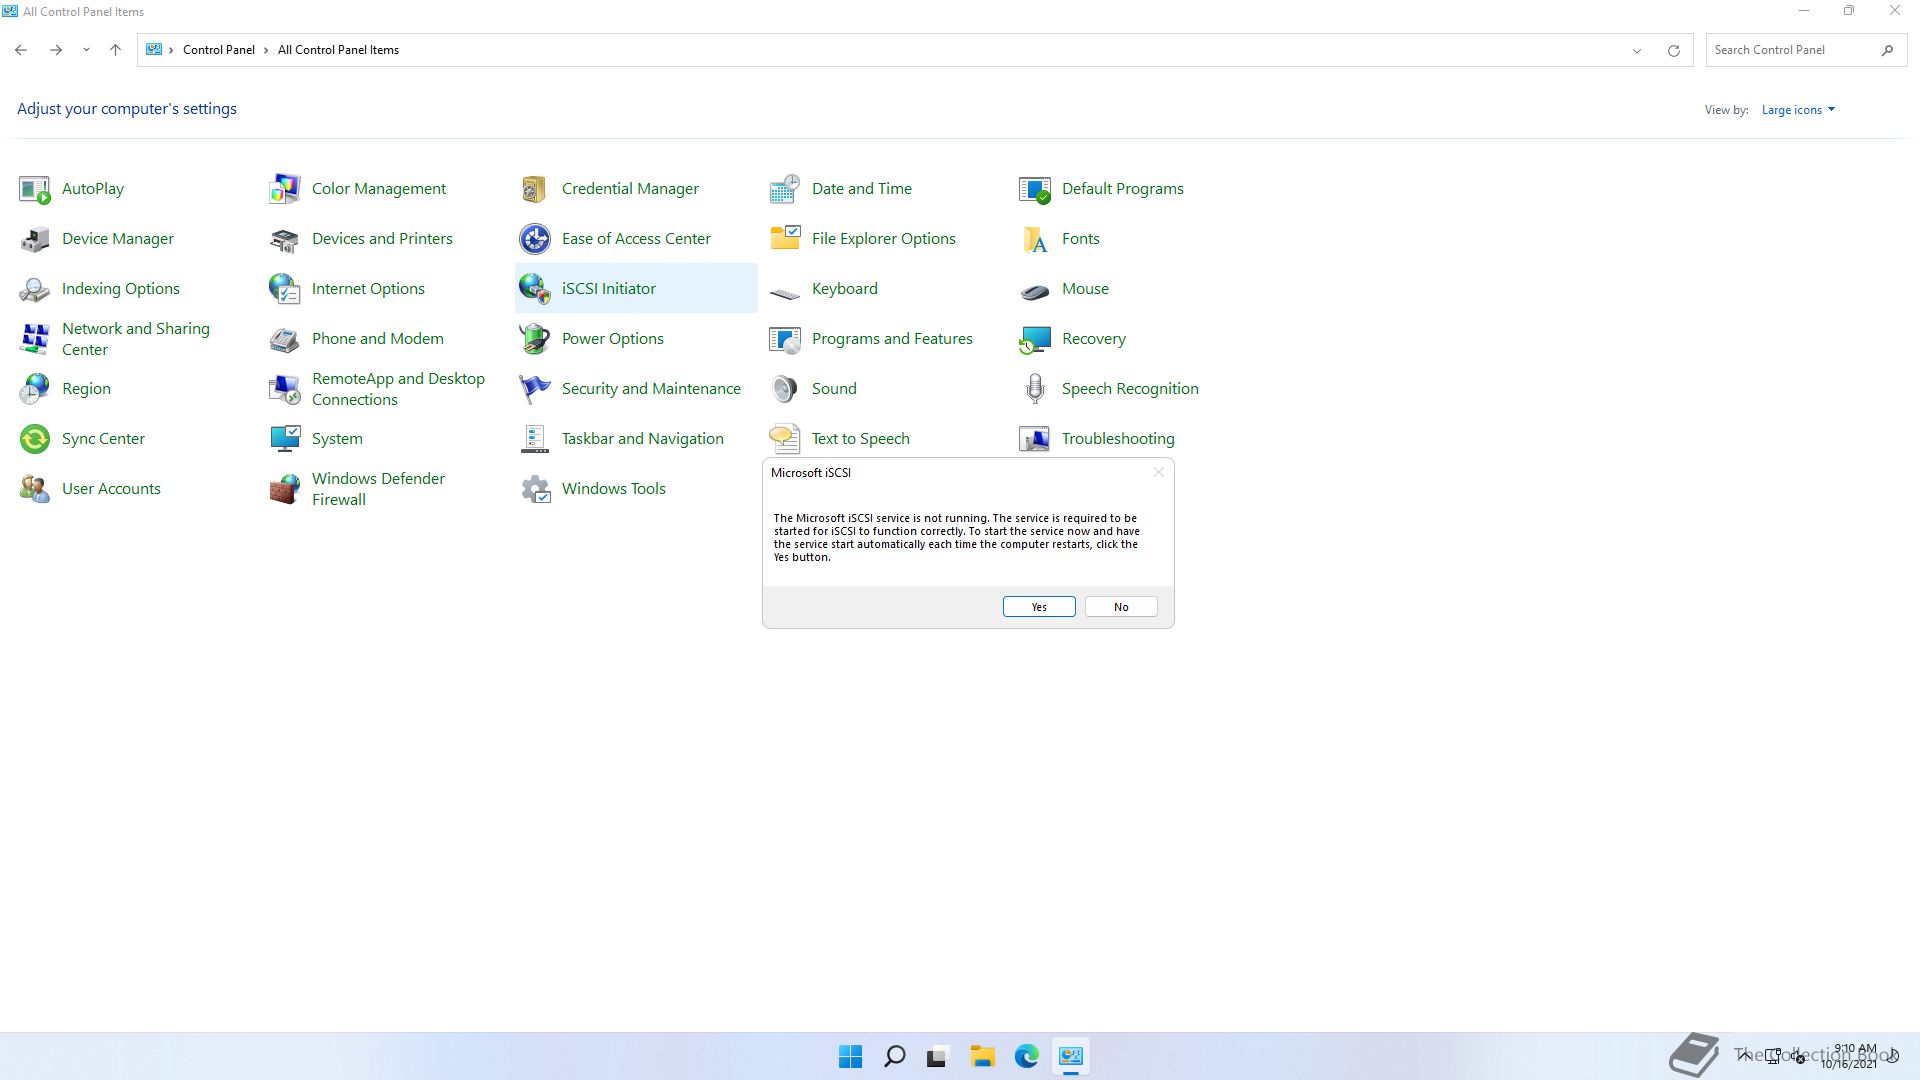Image resolution: width=1920 pixels, height=1080 pixels.
Task: Open Task View on taskbar
Action: [x=937, y=1057]
